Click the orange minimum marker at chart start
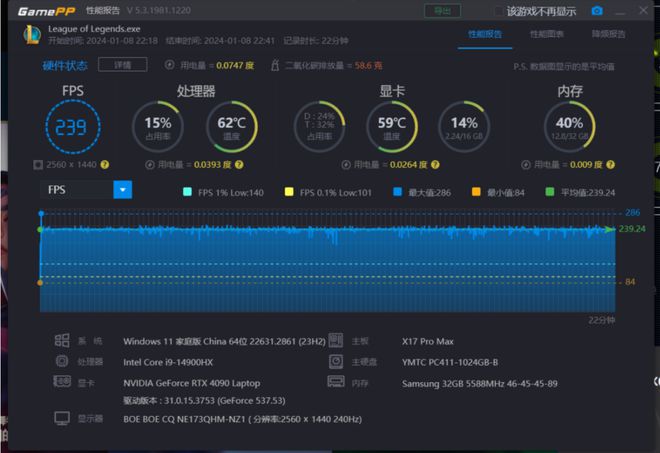 click(x=40, y=282)
